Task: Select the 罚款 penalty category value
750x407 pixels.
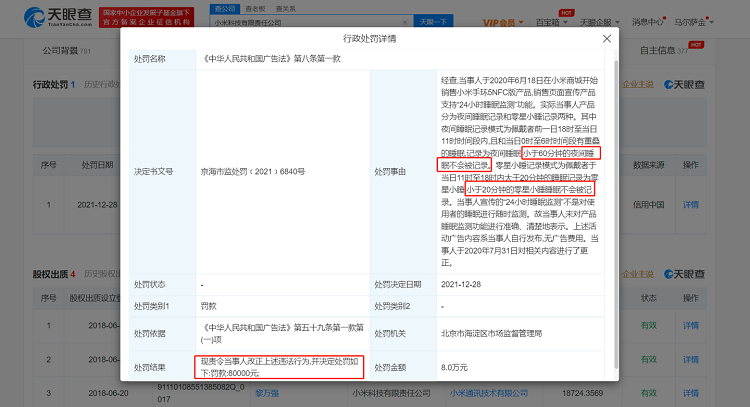Action: coord(209,306)
